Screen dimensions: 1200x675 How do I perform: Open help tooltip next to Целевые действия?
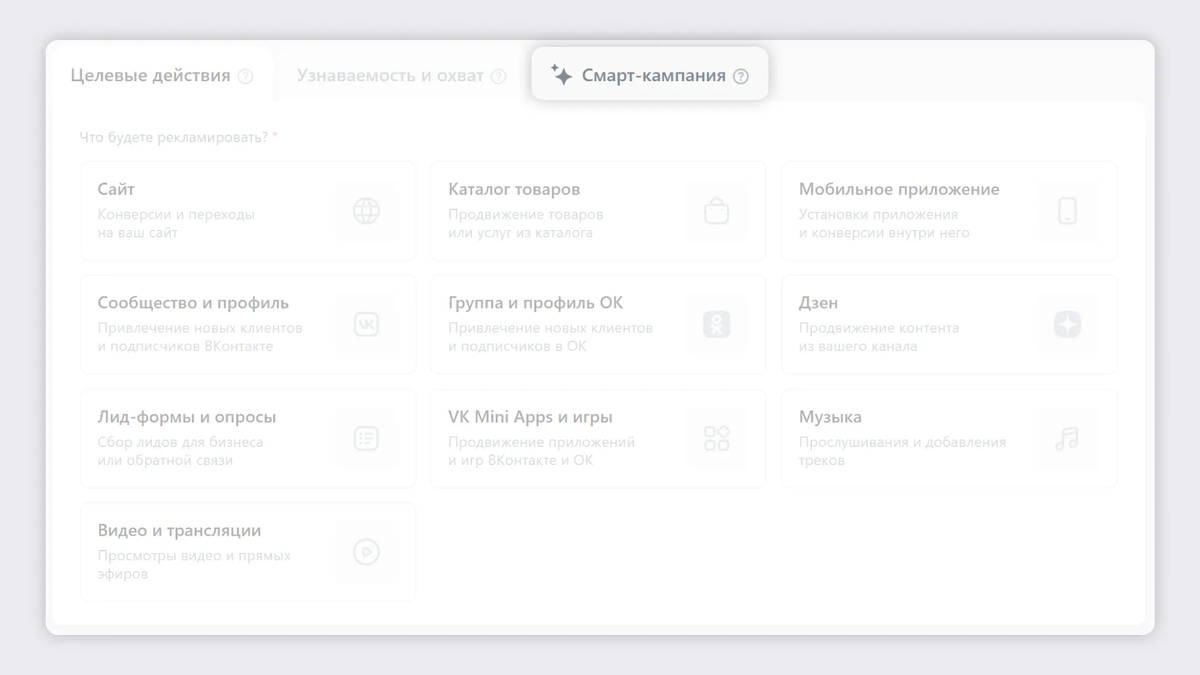[245, 74]
